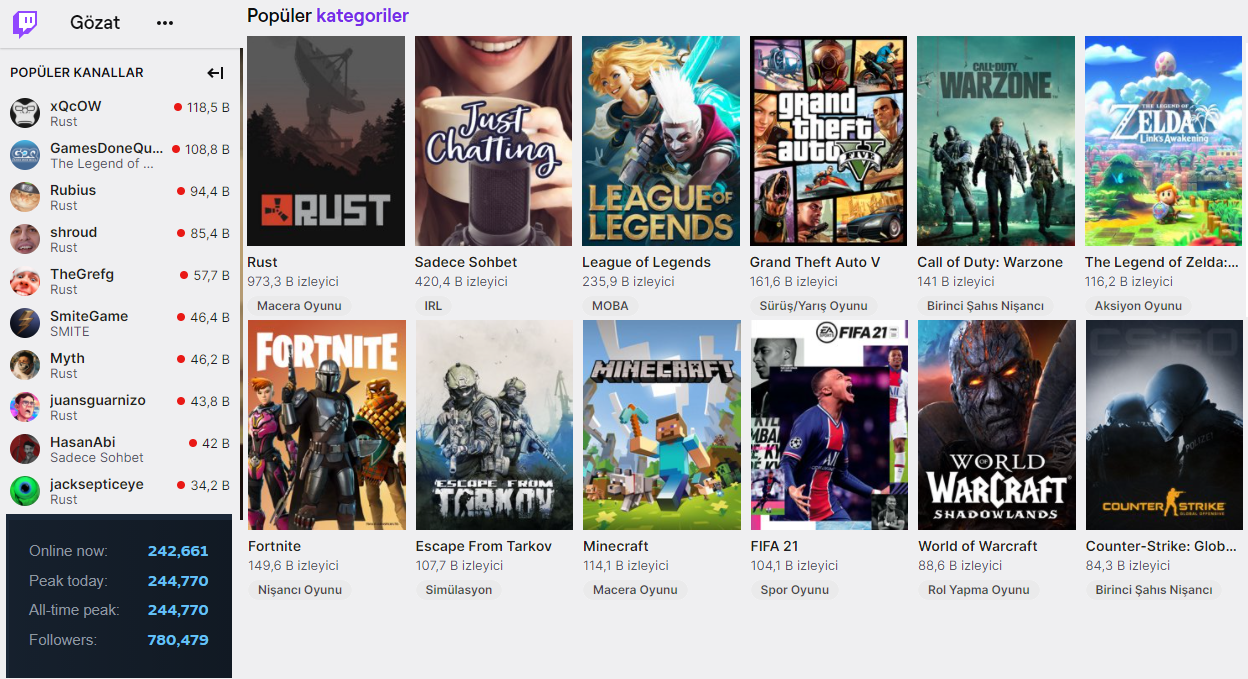Click 'POPÜLER KANALLAR' sidebar heading

[77, 73]
